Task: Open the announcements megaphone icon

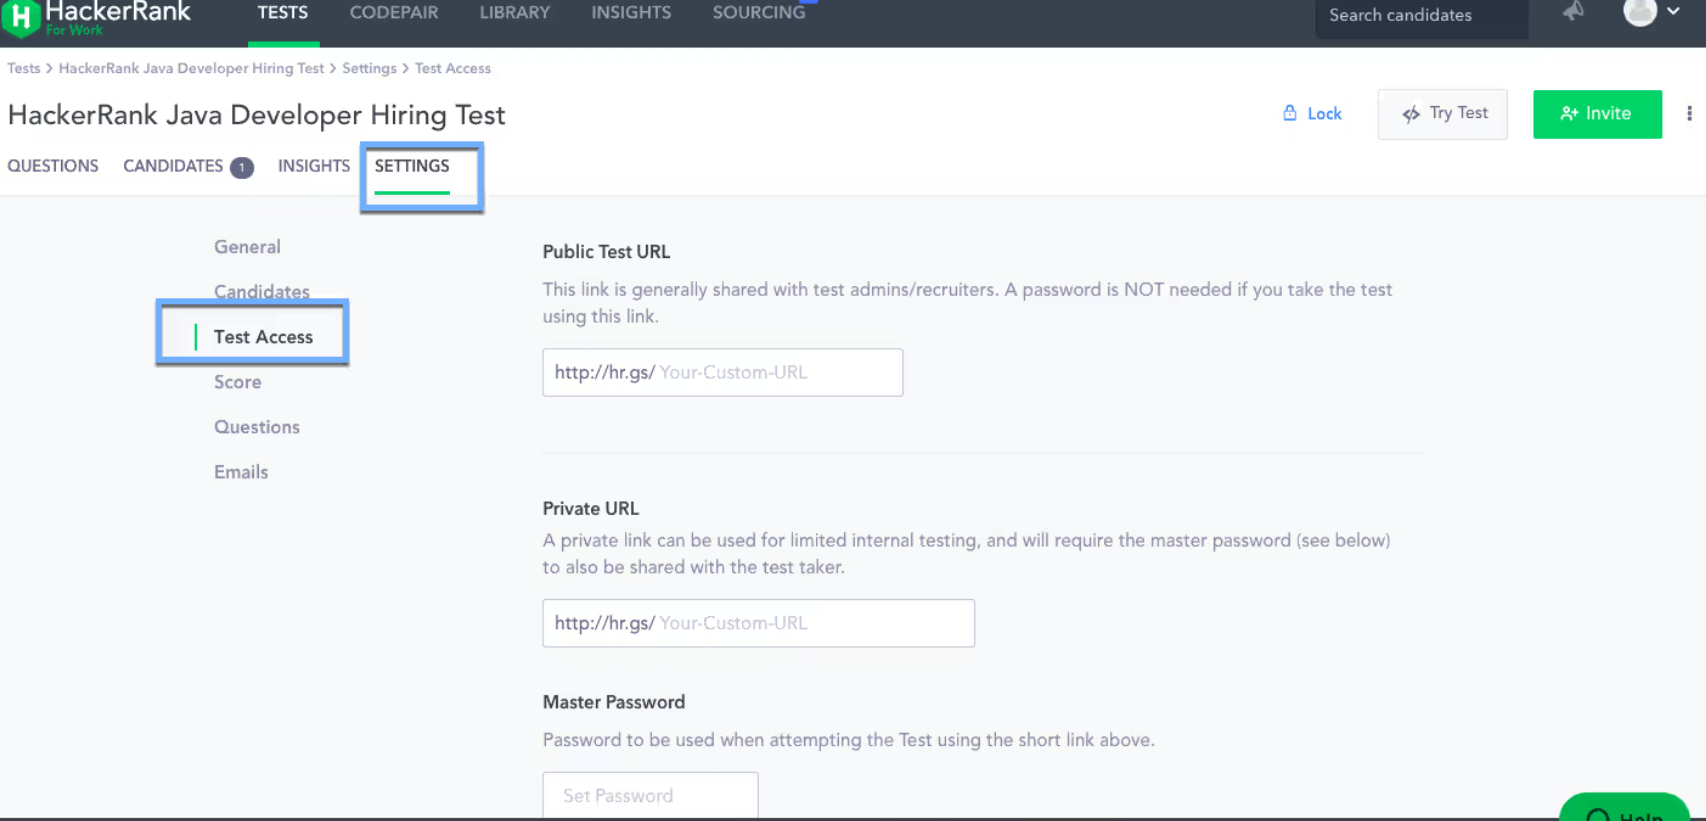Action: point(1574,11)
